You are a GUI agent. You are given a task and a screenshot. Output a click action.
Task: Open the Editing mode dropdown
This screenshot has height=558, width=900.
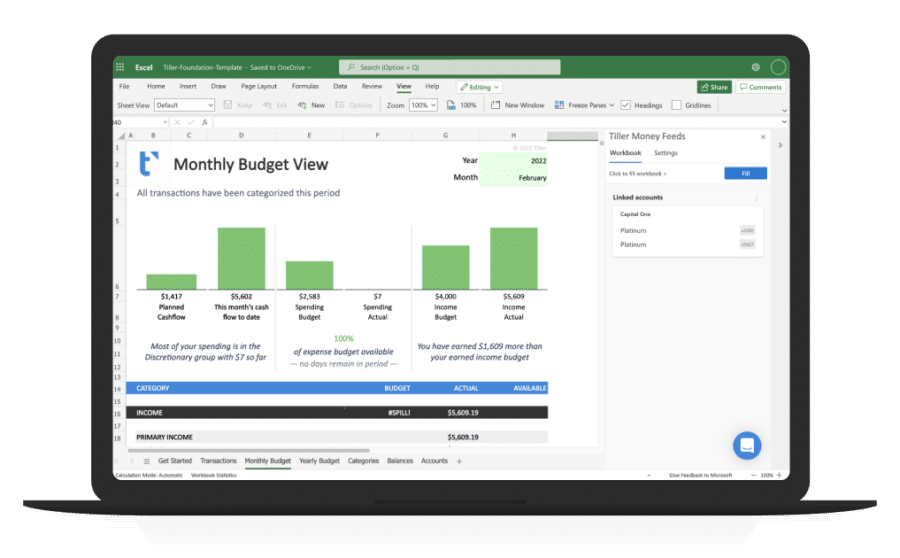pyautogui.click(x=479, y=87)
